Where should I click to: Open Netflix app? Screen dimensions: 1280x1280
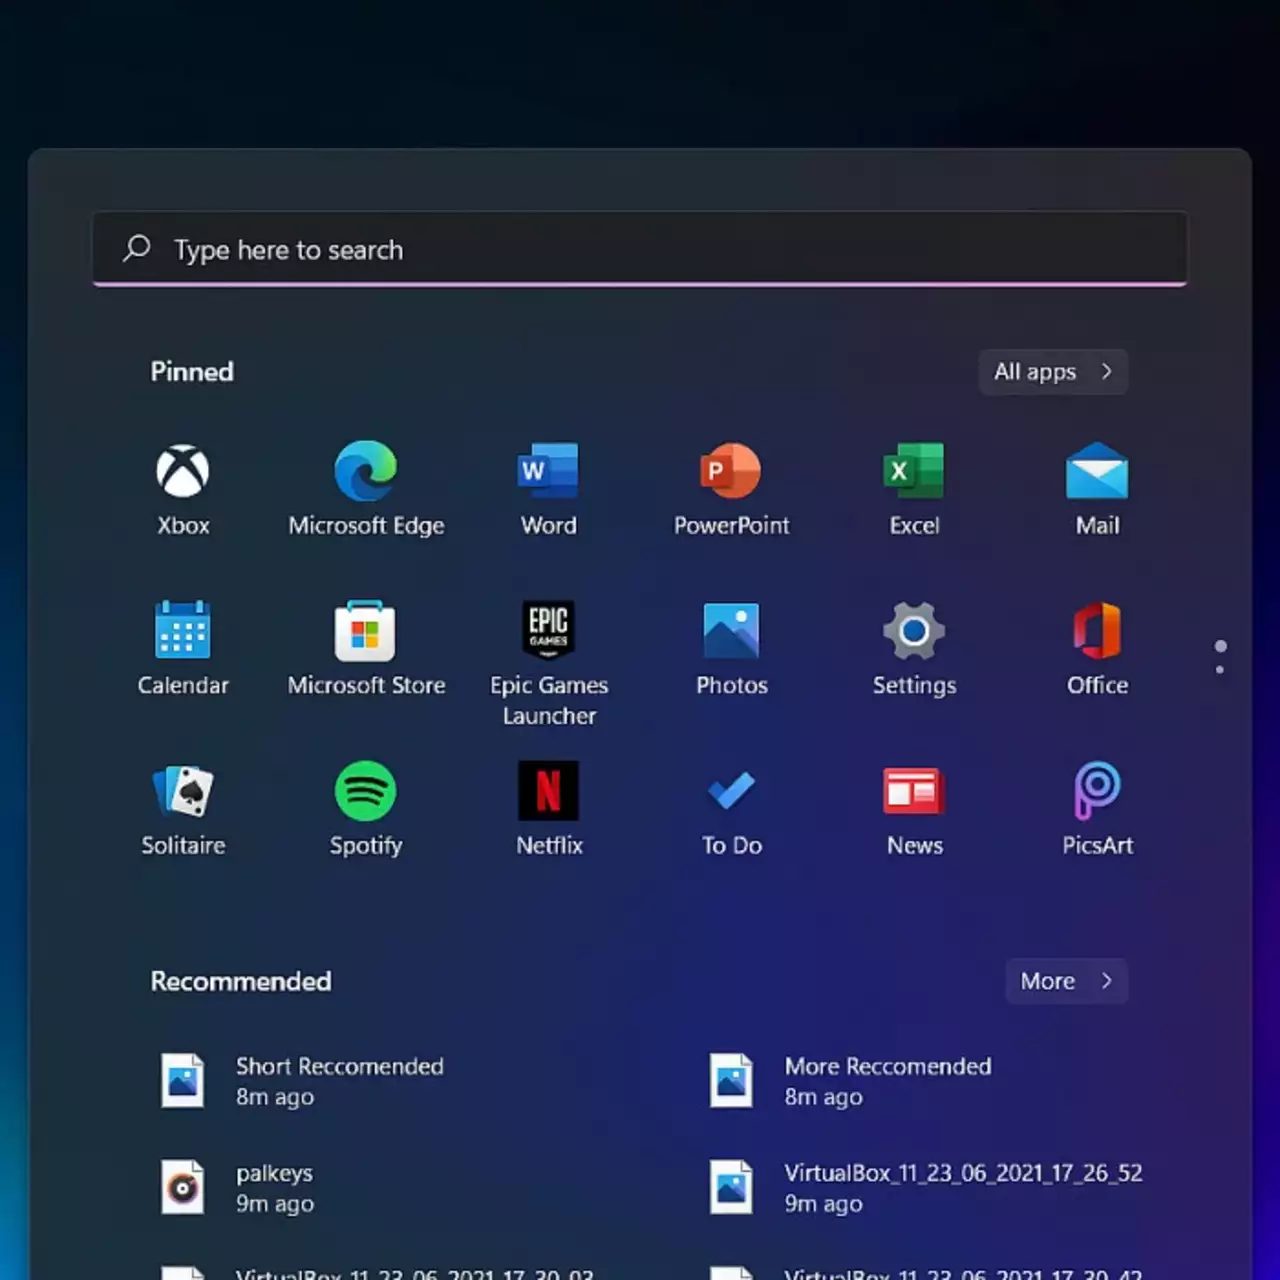point(549,810)
